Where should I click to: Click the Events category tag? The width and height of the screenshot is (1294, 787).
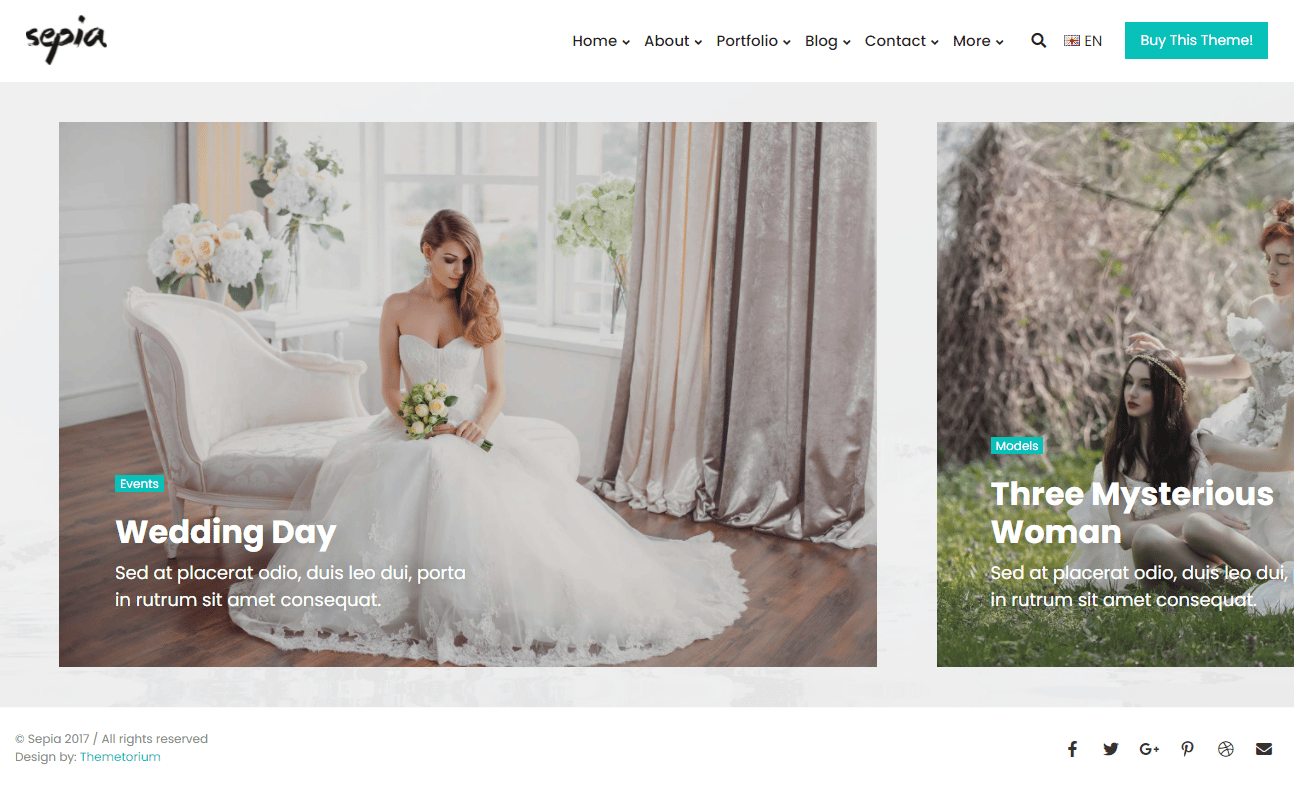(139, 484)
